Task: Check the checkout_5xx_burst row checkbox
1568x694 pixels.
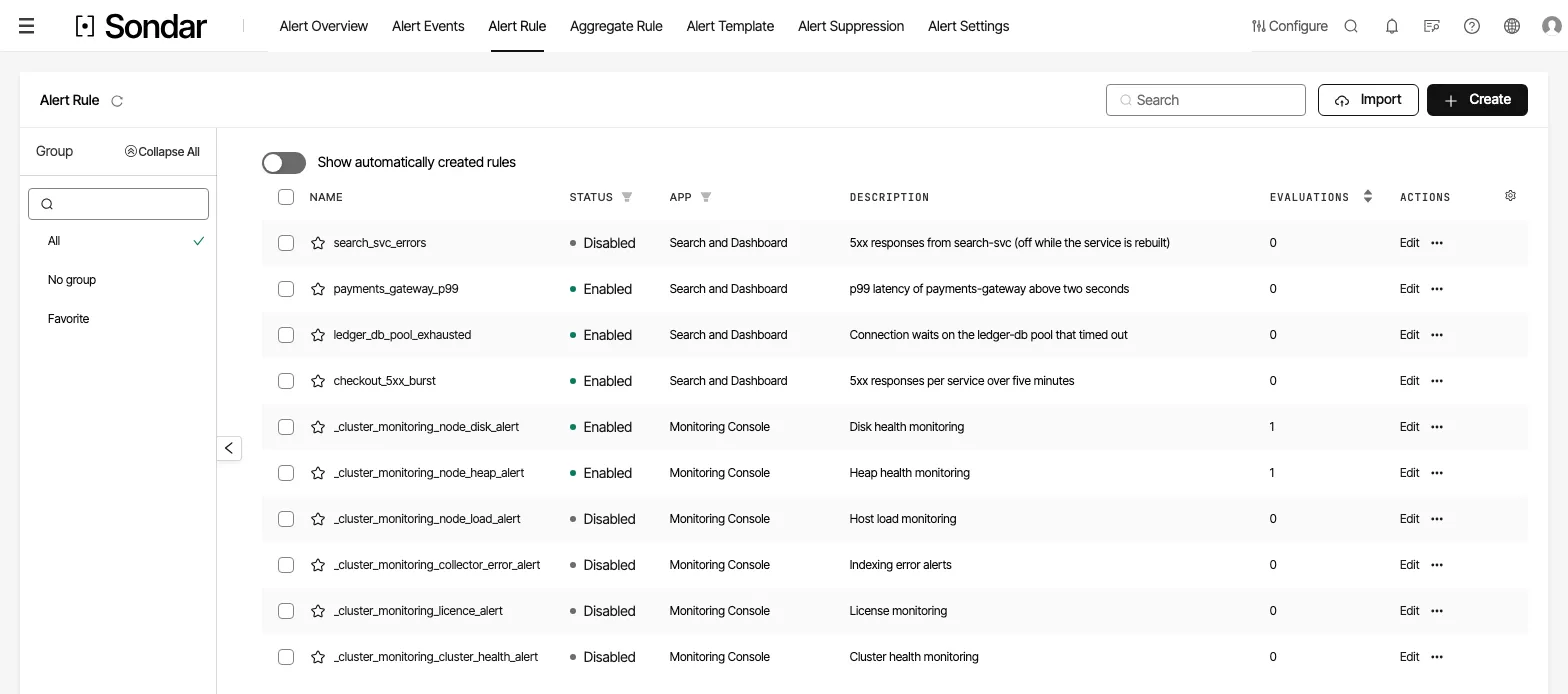Action: click(x=286, y=381)
